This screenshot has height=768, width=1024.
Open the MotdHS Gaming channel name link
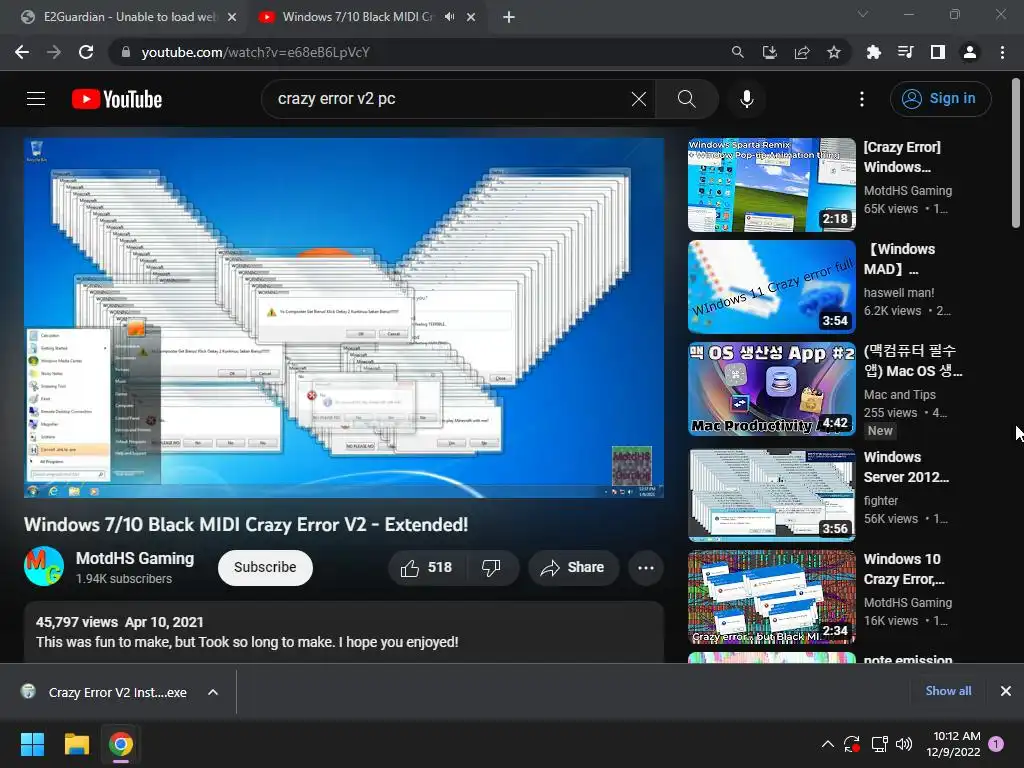[x=135, y=558]
